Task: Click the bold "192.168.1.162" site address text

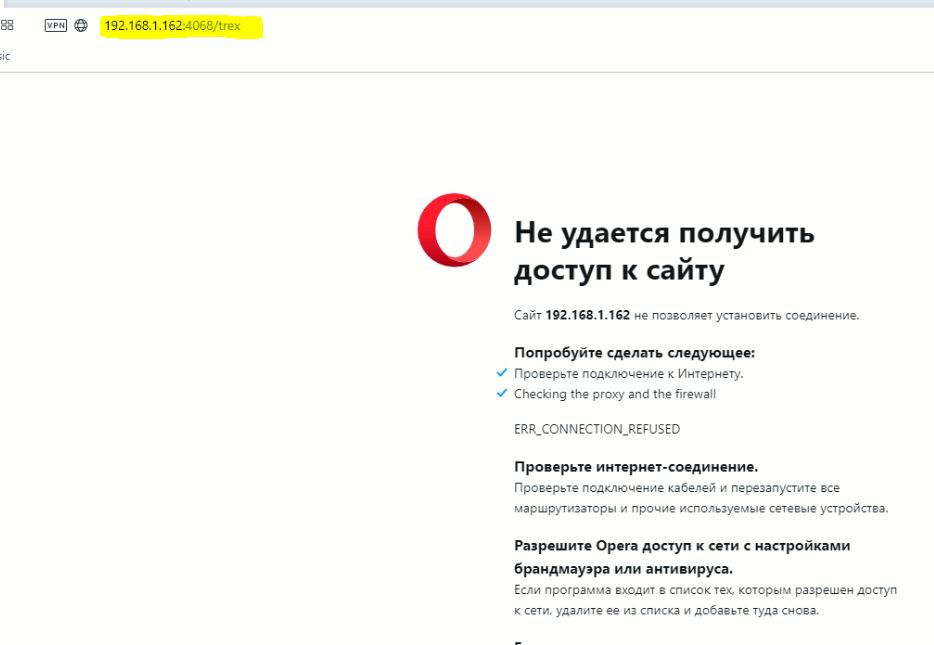Action: coord(587,315)
